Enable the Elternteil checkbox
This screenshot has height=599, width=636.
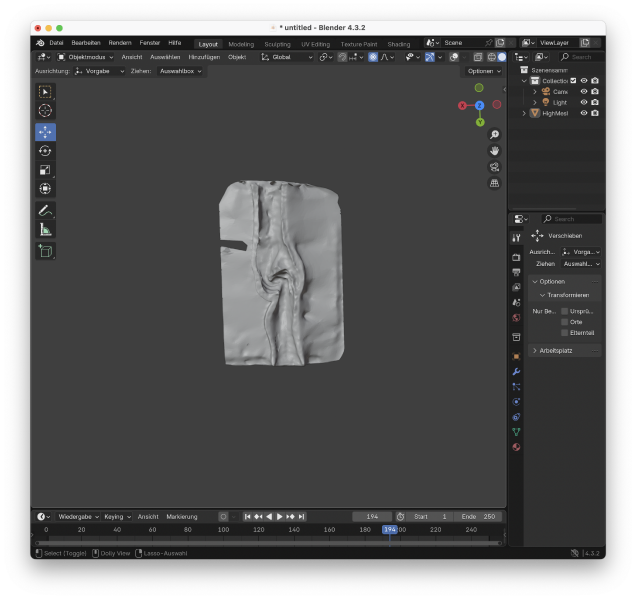tap(564, 333)
